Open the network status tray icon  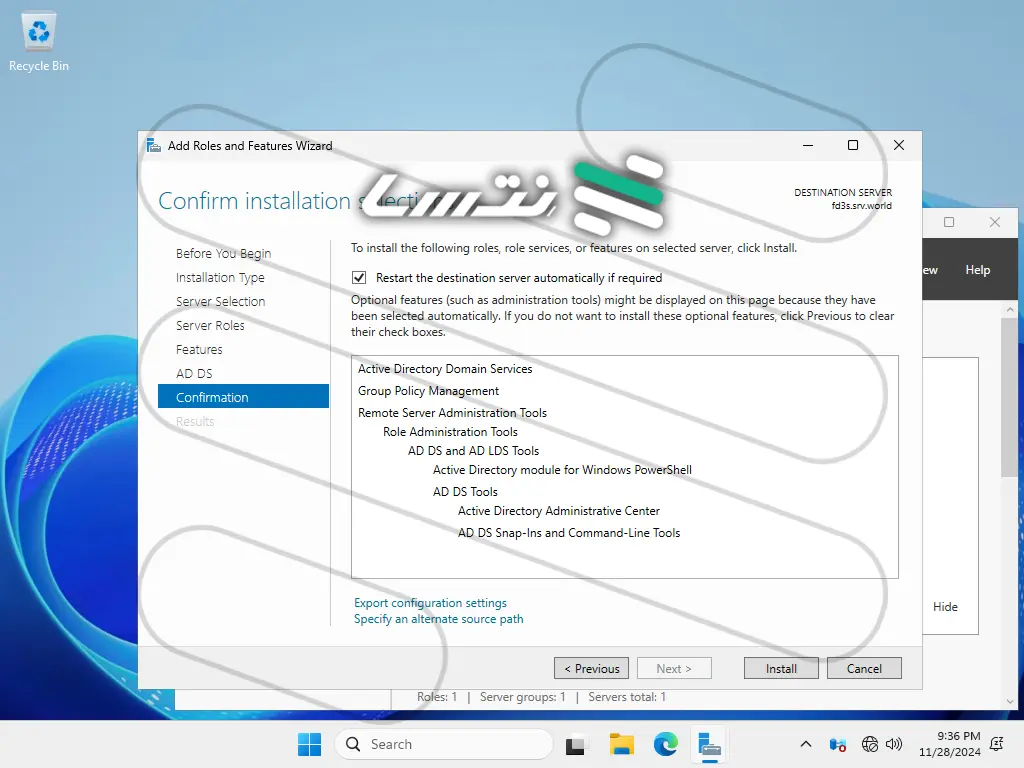pos(870,744)
